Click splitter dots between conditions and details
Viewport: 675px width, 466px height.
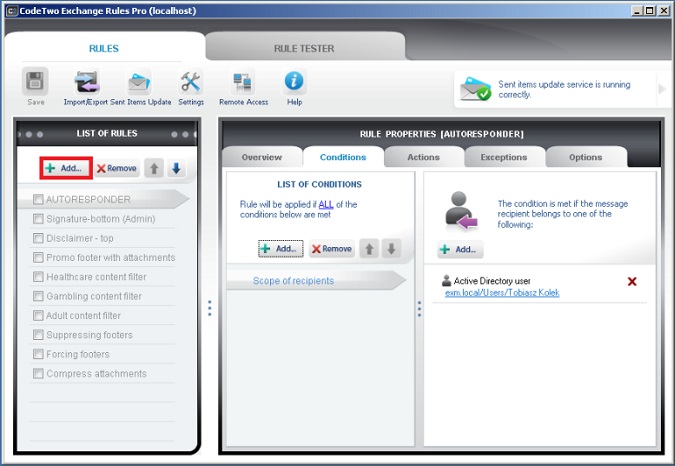tap(419, 309)
